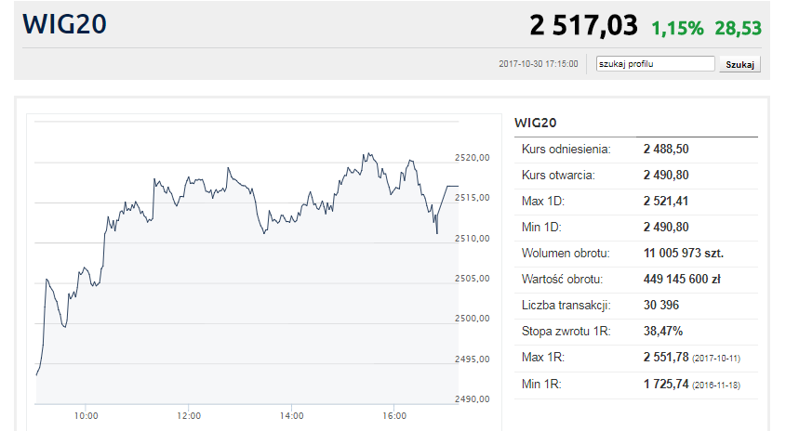Click the green 1,15% percentage change
Screen dimensions: 786x431
(677, 27)
